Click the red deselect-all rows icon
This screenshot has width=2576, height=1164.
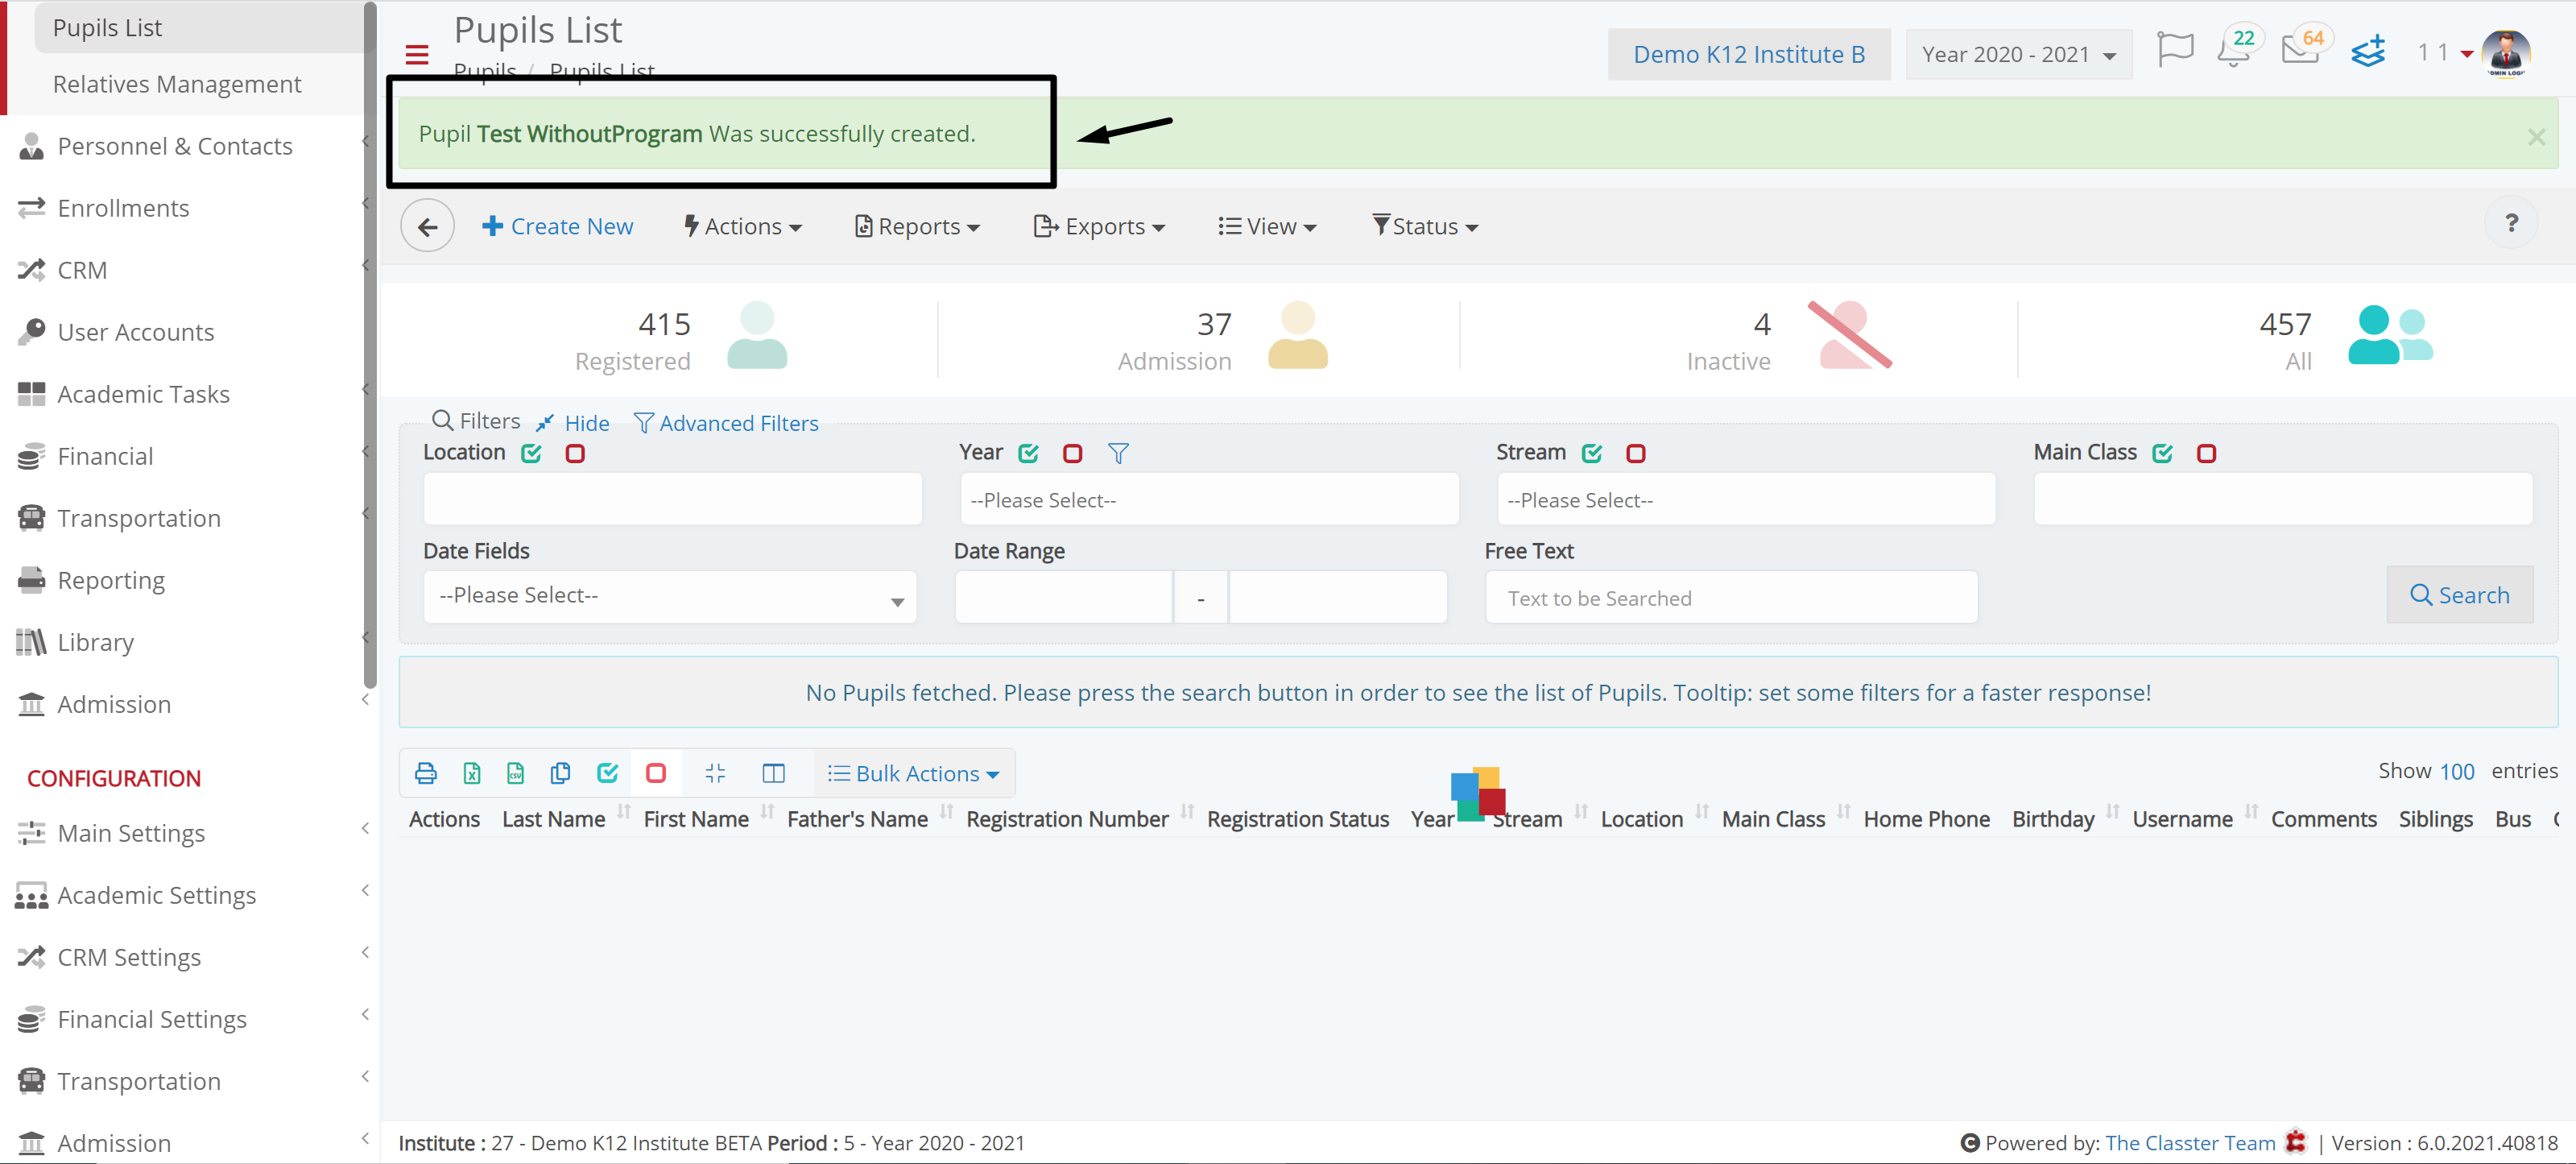(x=656, y=773)
